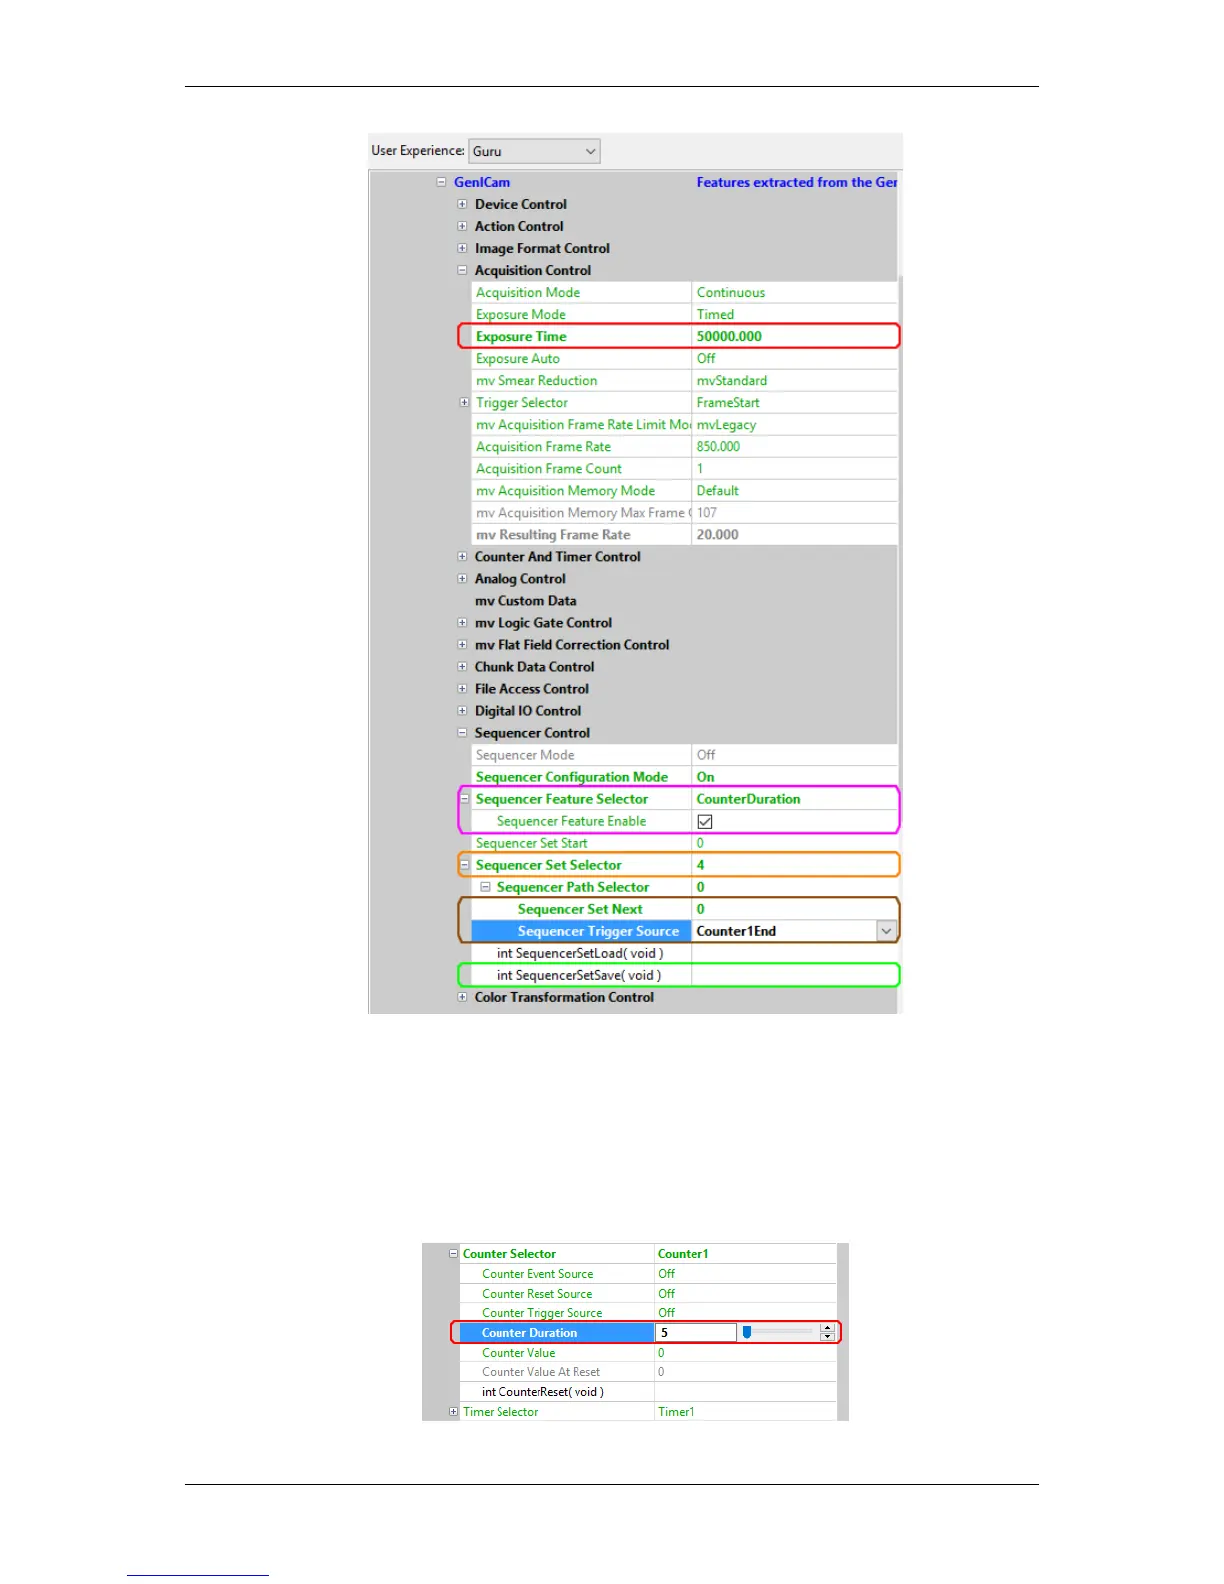This screenshot has height=1584, width=1224.
Task: Collapse the Acquisition Control category
Action: pos(462,270)
